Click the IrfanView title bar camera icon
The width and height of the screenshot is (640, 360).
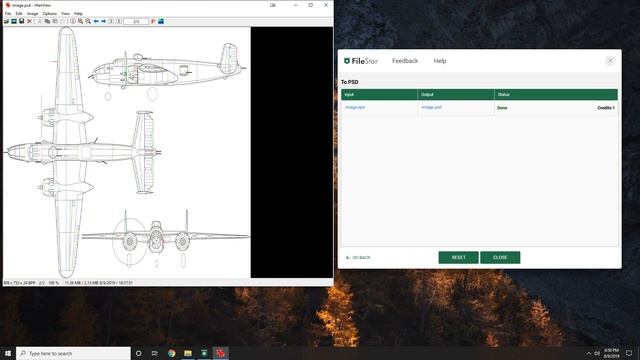pos(273,5)
